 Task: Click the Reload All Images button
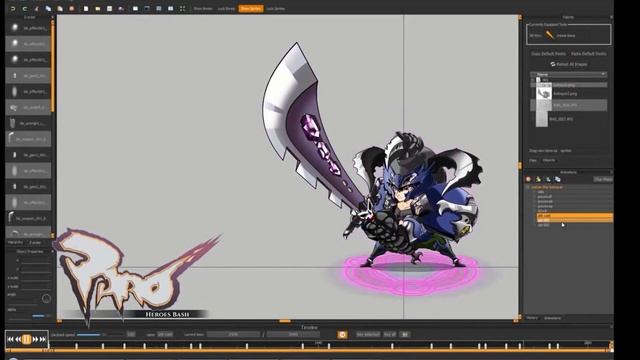569,64
